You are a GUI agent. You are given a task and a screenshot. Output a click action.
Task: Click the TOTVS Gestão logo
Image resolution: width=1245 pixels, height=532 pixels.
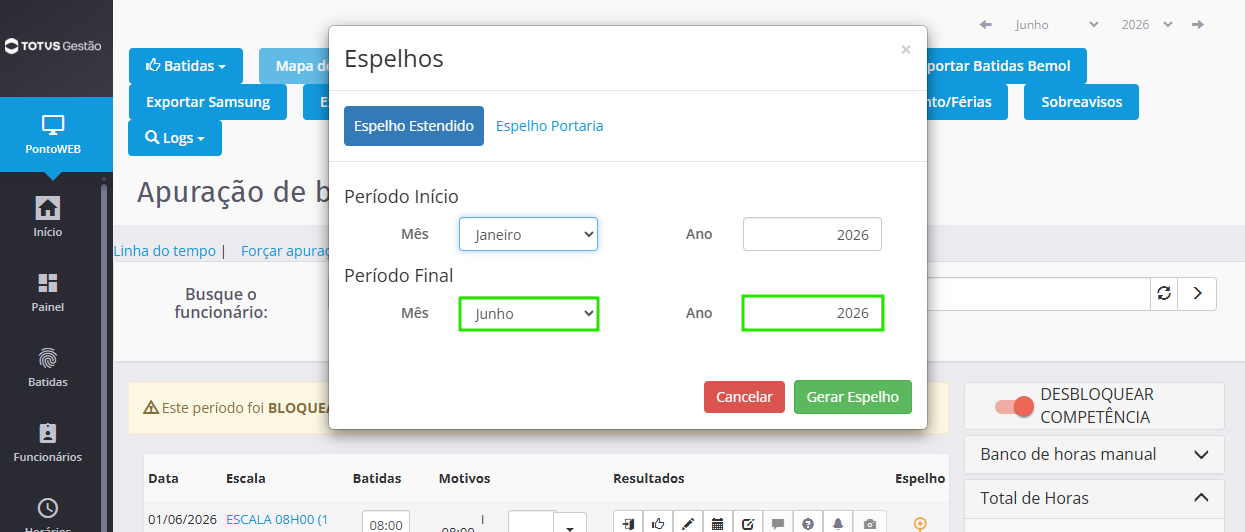tap(53, 45)
